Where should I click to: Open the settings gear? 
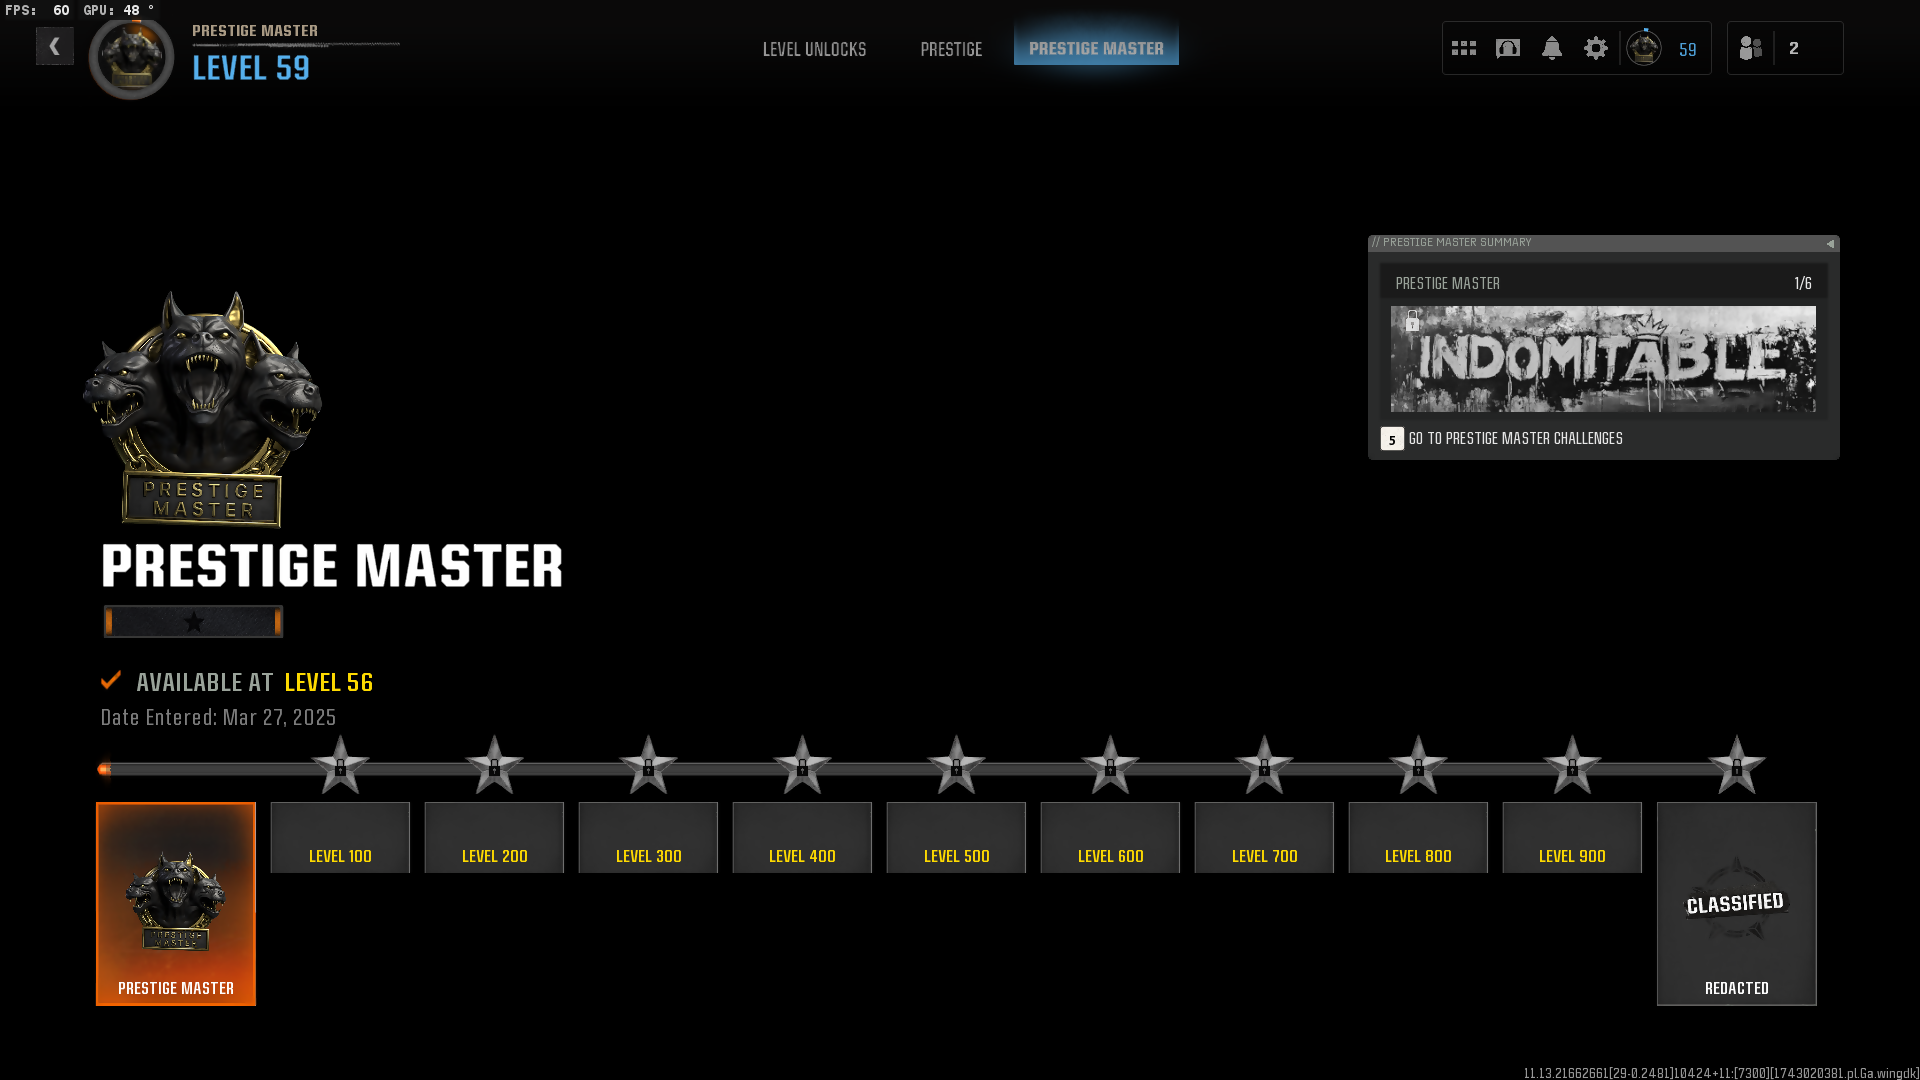[1595, 48]
